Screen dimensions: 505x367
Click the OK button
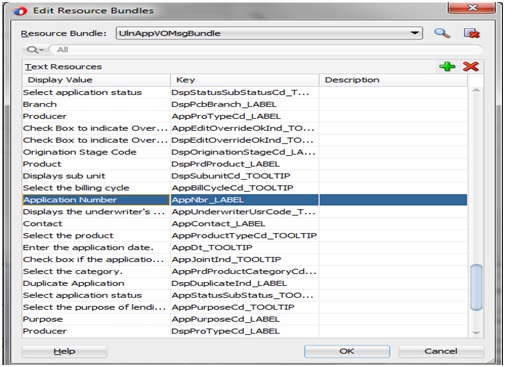pyautogui.click(x=347, y=351)
